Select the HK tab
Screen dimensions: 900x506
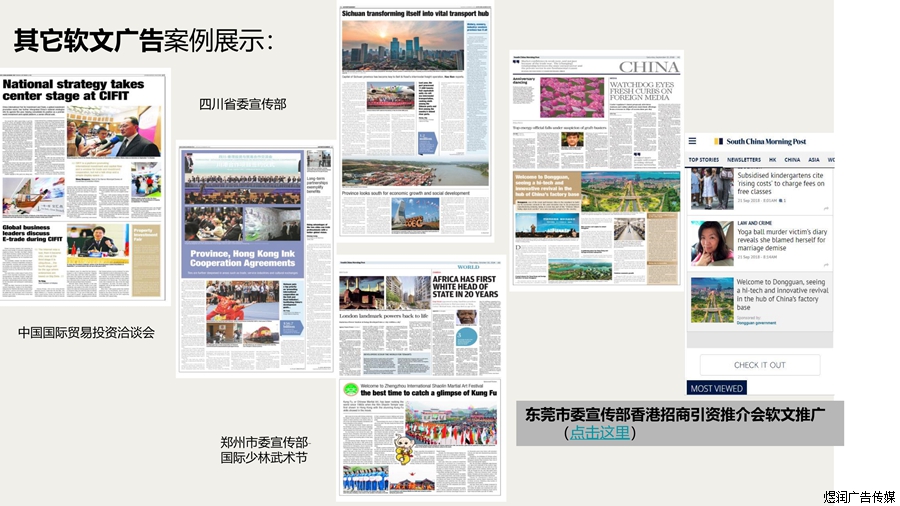tap(773, 160)
